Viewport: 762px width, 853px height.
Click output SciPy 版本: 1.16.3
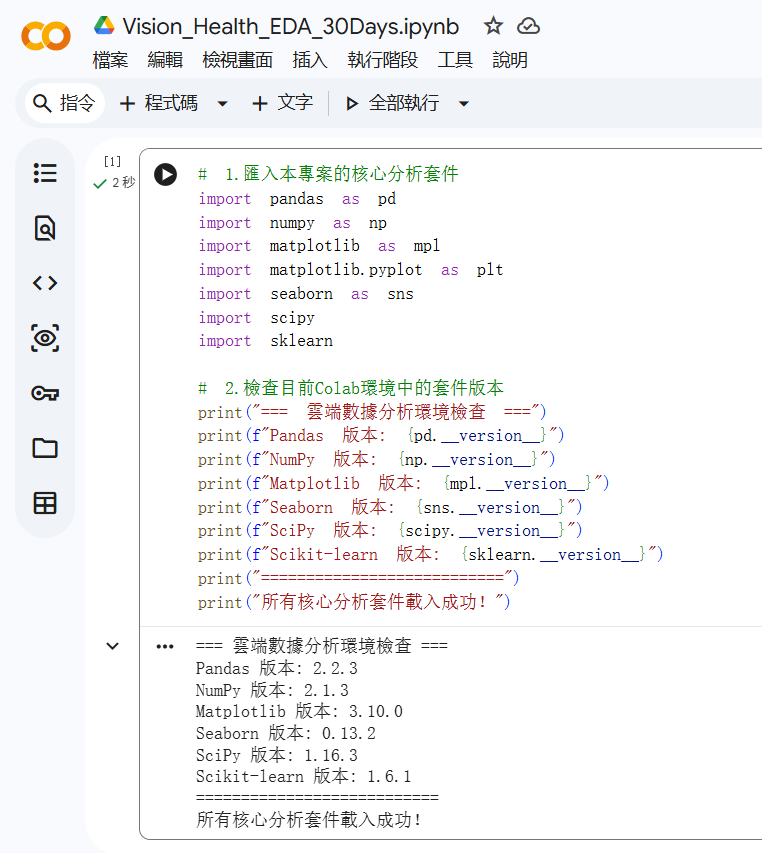click(277, 755)
